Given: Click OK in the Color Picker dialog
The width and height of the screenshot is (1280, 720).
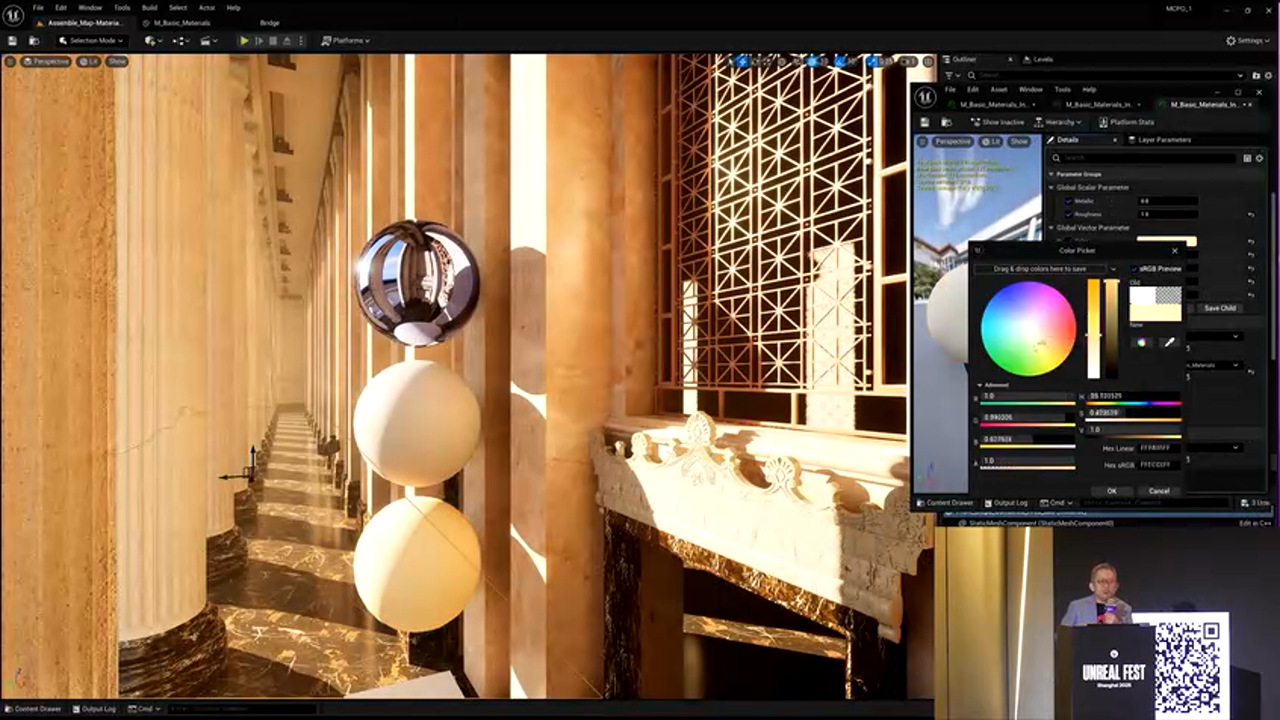Looking at the screenshot, I should (1111, 491).
